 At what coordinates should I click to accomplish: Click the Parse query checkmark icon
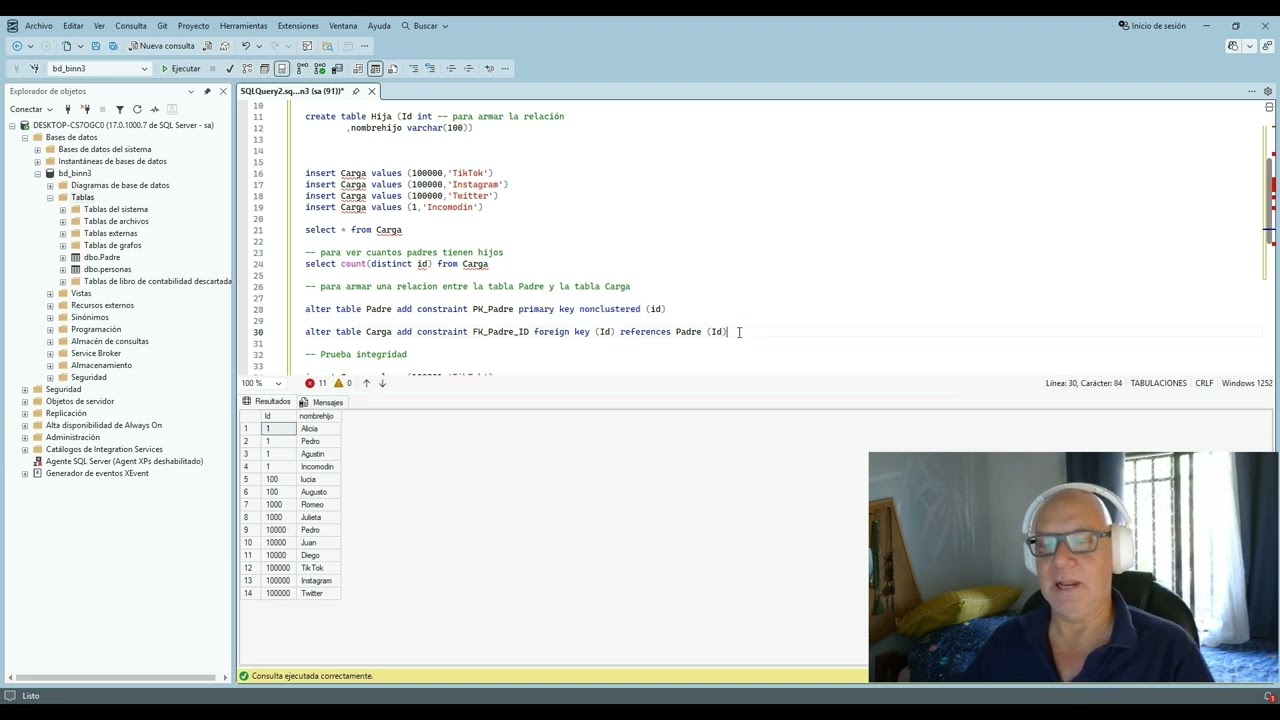click(x=229, y=69)
